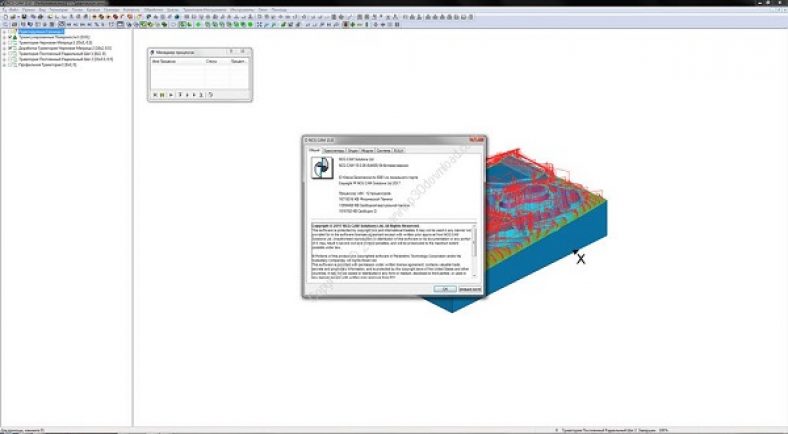This screenshot has width=788, height=434.
Task: Save using the floppy disk toolbar icon
Action: click(x=25, y=17)
